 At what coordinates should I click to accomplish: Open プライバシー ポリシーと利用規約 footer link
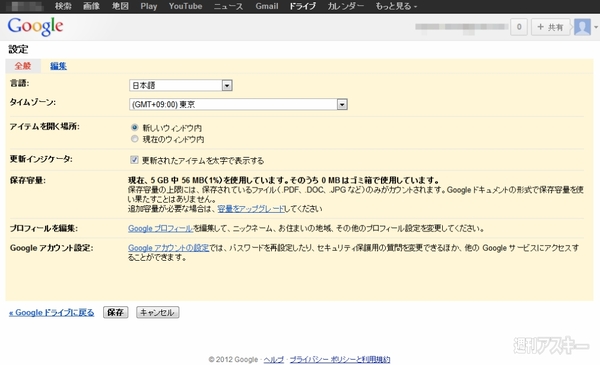(340, 360)
